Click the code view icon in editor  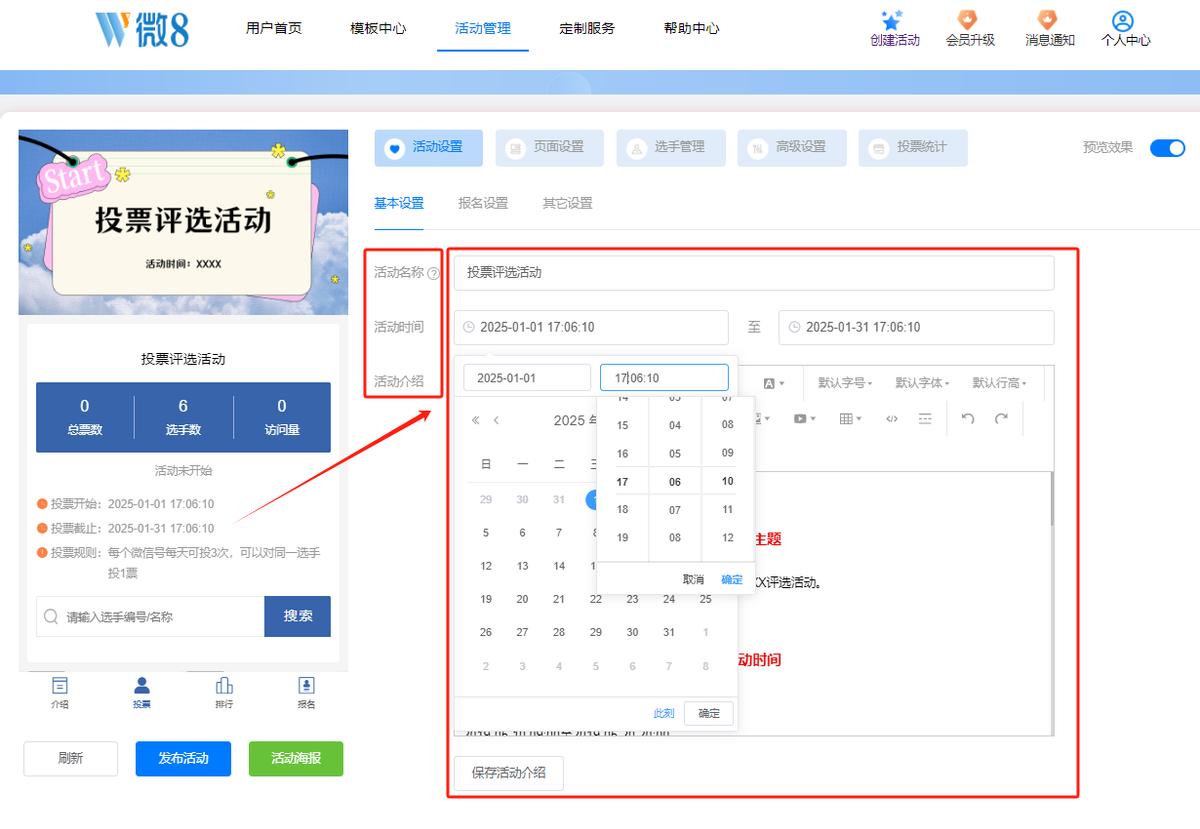pyautogui.click(x=892, y=418)
